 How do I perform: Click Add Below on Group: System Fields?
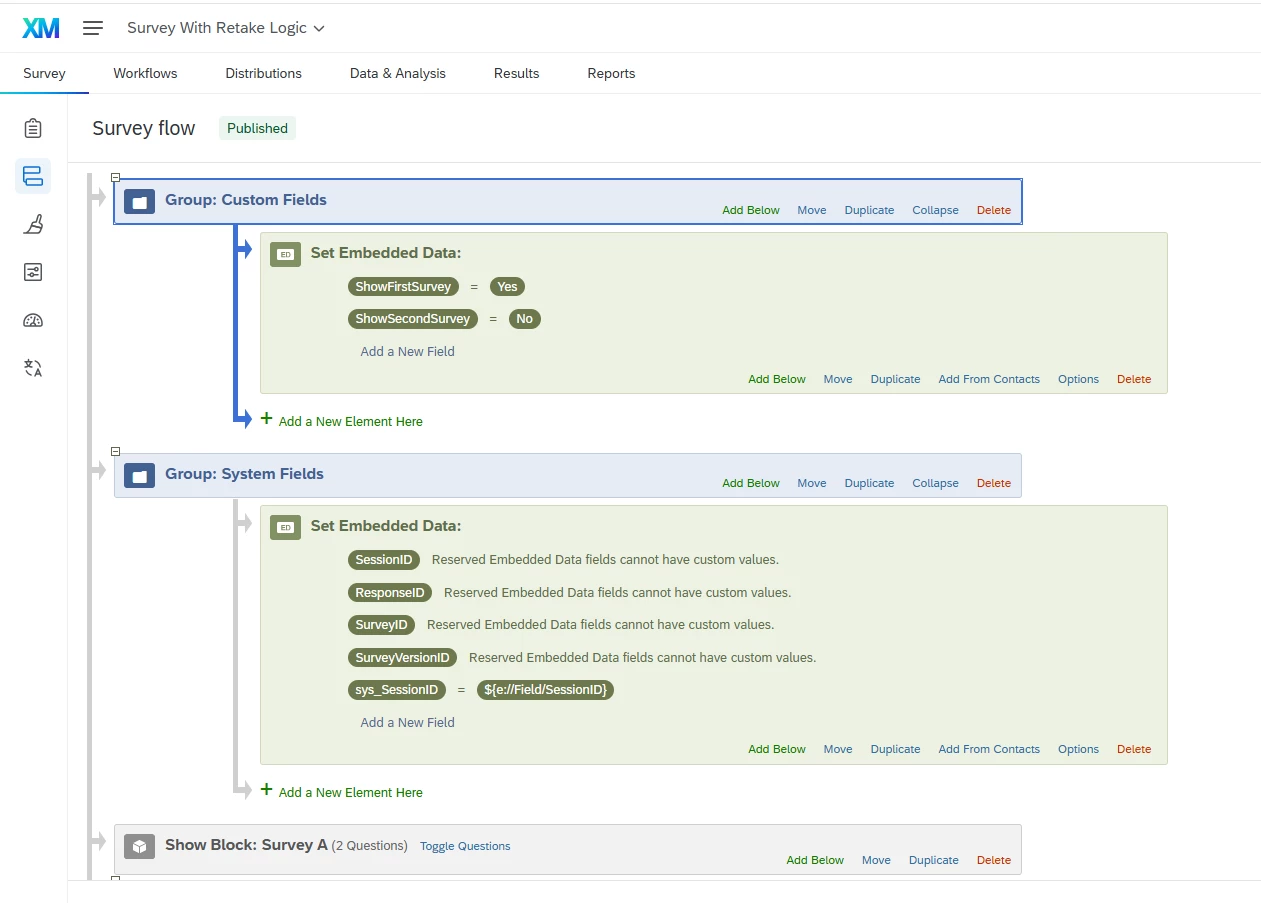(x=751, y=483)
